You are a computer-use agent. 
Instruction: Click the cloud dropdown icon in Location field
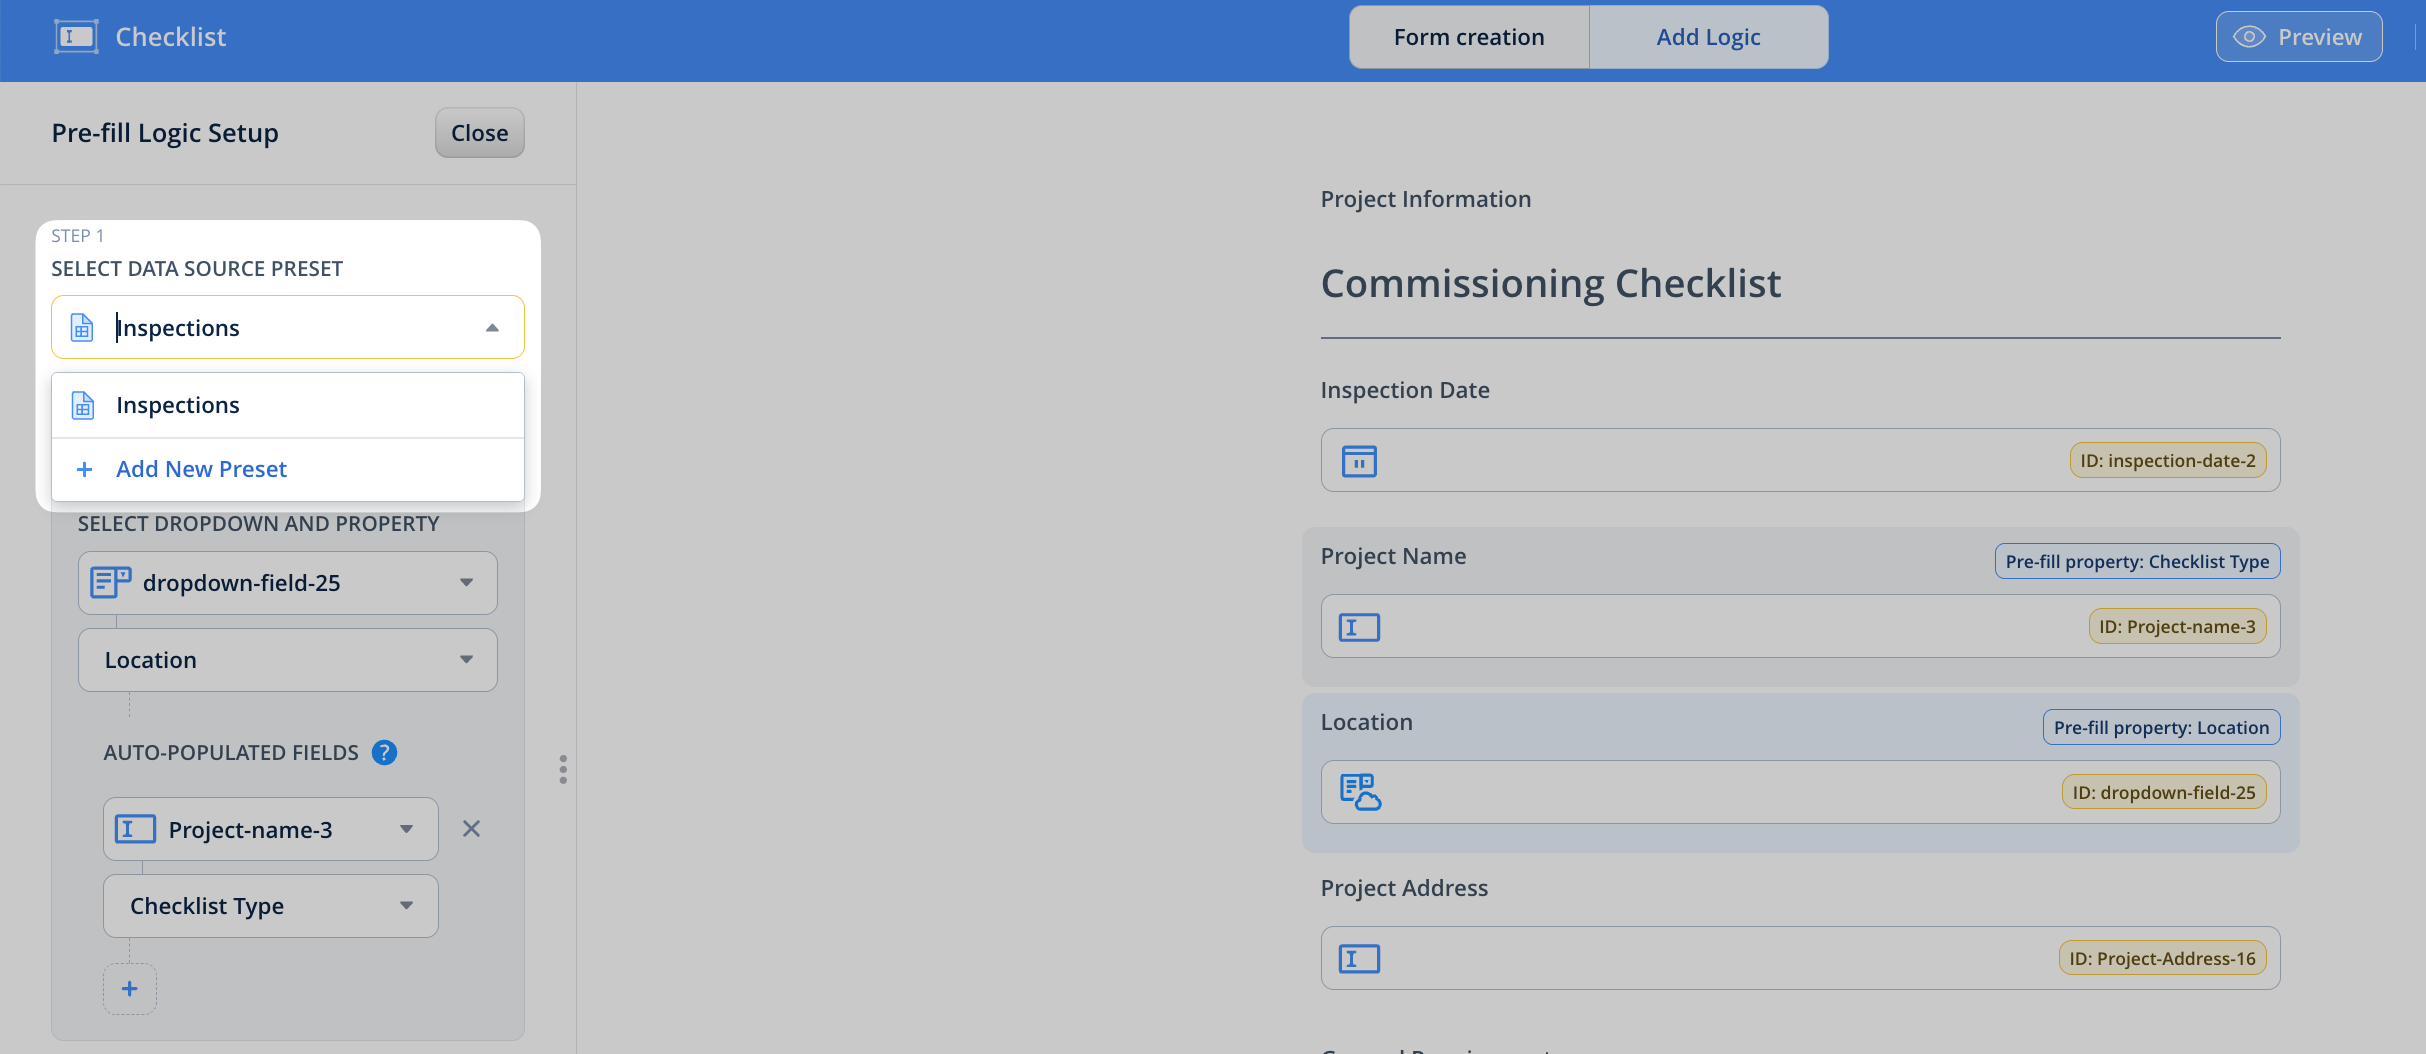click(x=1360, y=792)
